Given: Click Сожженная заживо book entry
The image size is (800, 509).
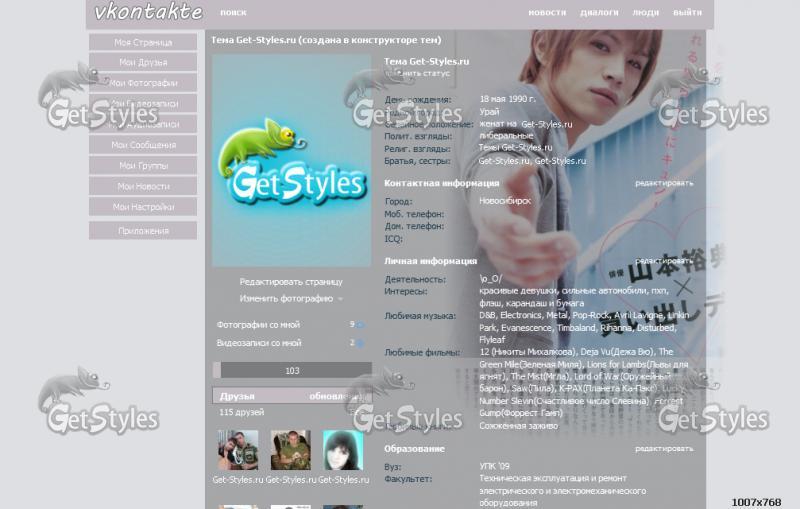Looking at the screenshot, I should click(x=518, y=425).
